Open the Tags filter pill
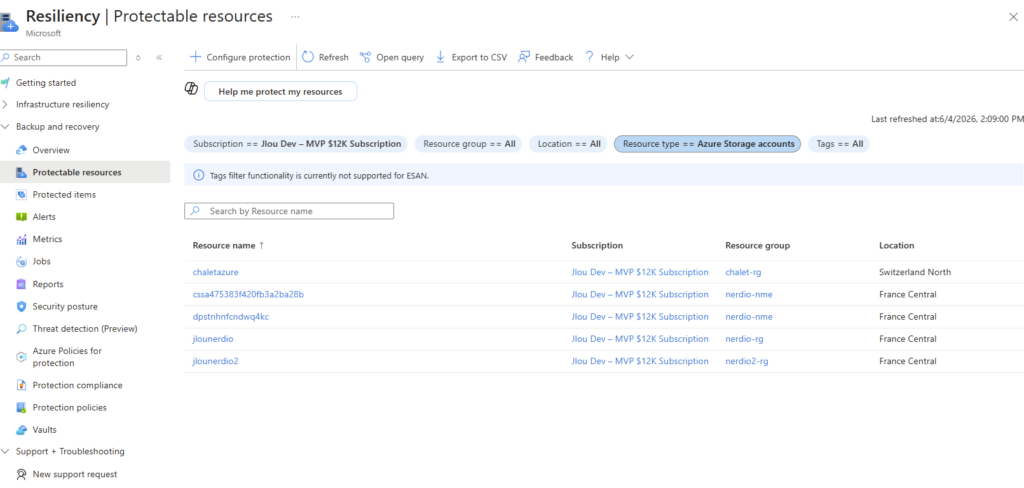 point(839,144)
